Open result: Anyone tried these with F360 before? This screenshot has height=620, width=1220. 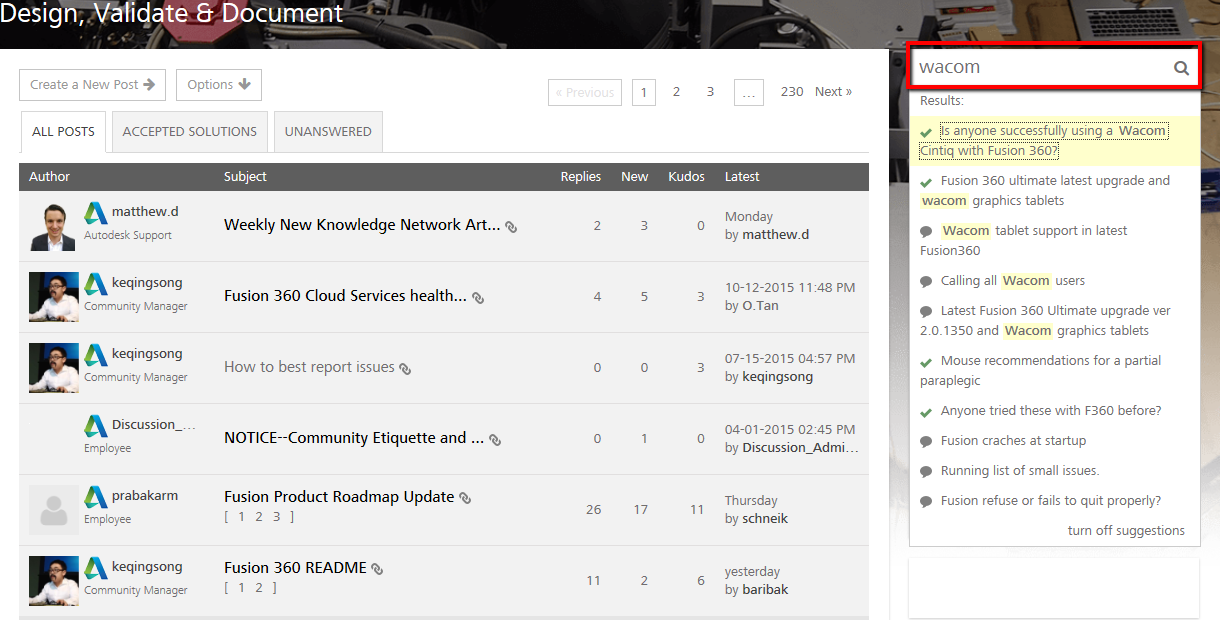(x=1051, y=411)
